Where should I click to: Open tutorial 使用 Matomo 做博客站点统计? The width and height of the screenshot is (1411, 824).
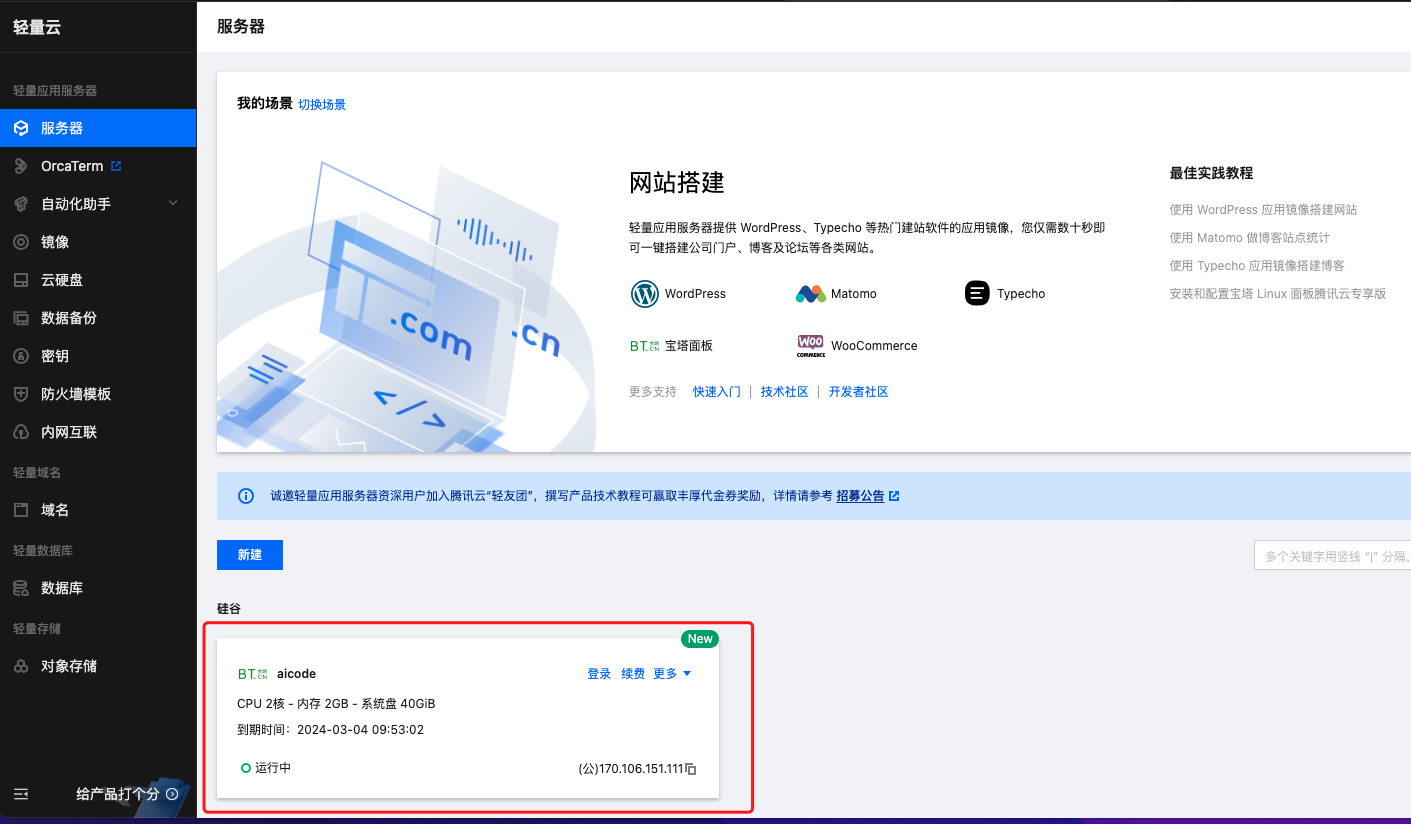point(1250,238)
